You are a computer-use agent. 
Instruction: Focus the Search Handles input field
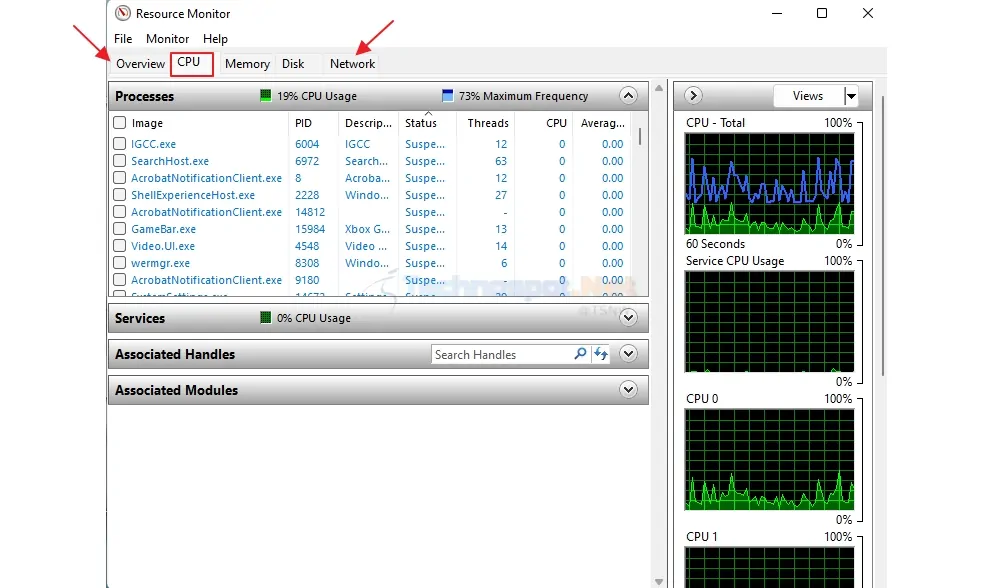coord(502,355)
